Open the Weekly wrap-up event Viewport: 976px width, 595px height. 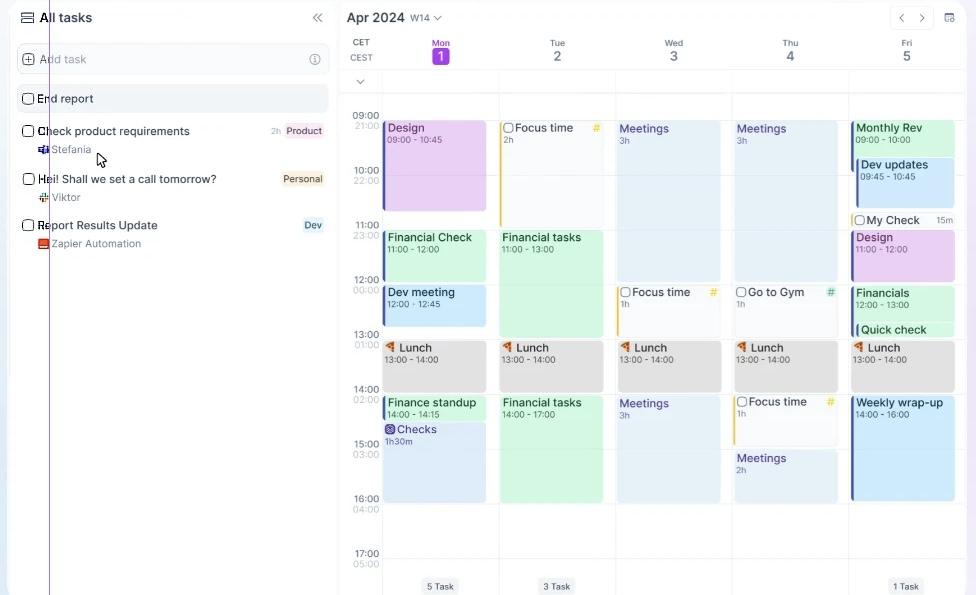coord(903,448)
